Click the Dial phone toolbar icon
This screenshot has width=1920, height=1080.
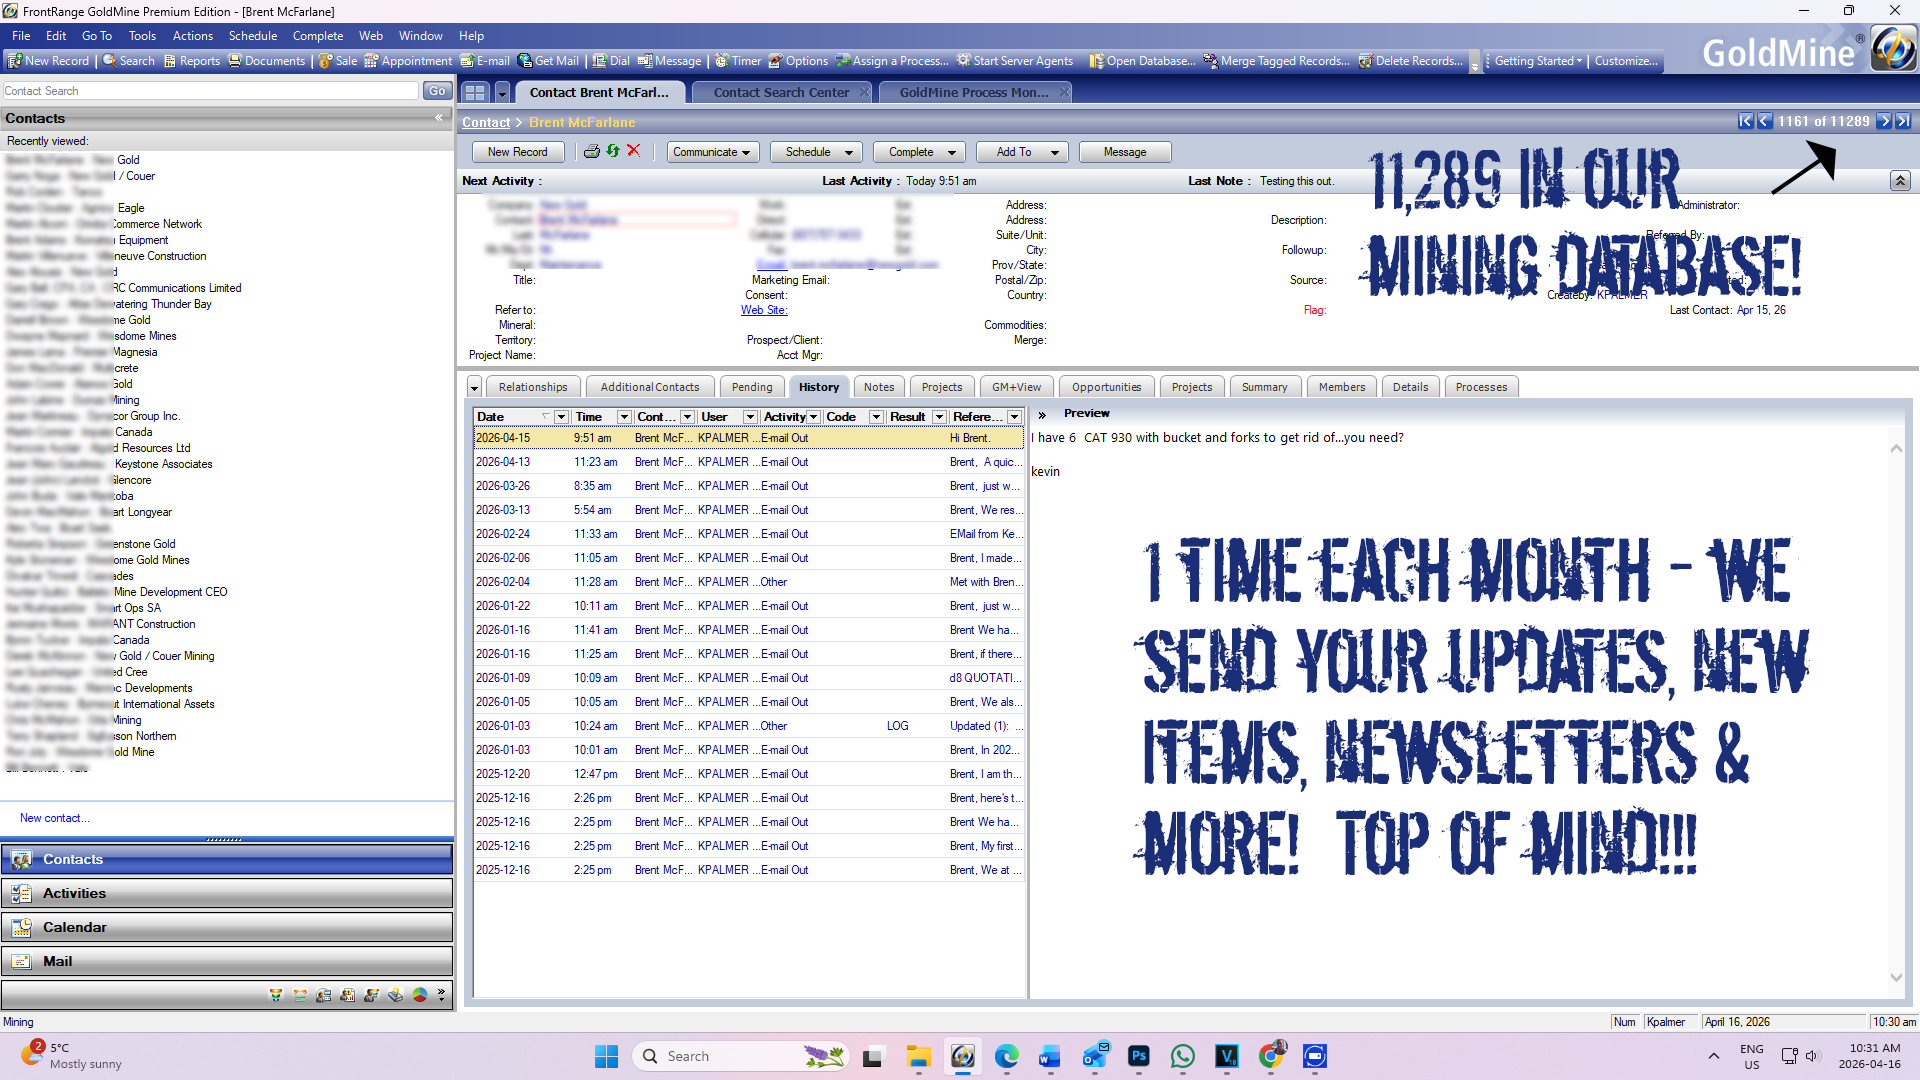(x=611, y=61)
